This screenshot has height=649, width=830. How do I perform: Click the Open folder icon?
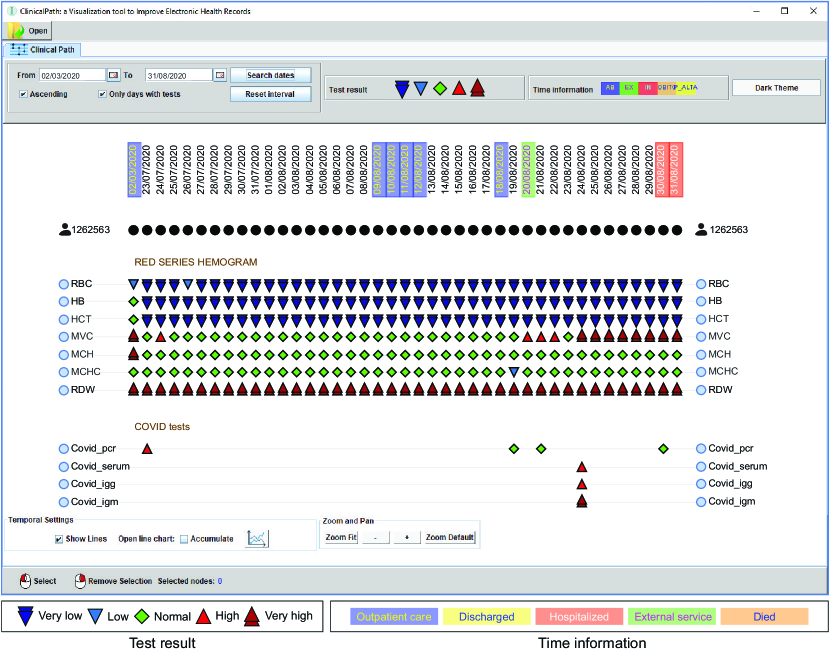pos(17,31)
